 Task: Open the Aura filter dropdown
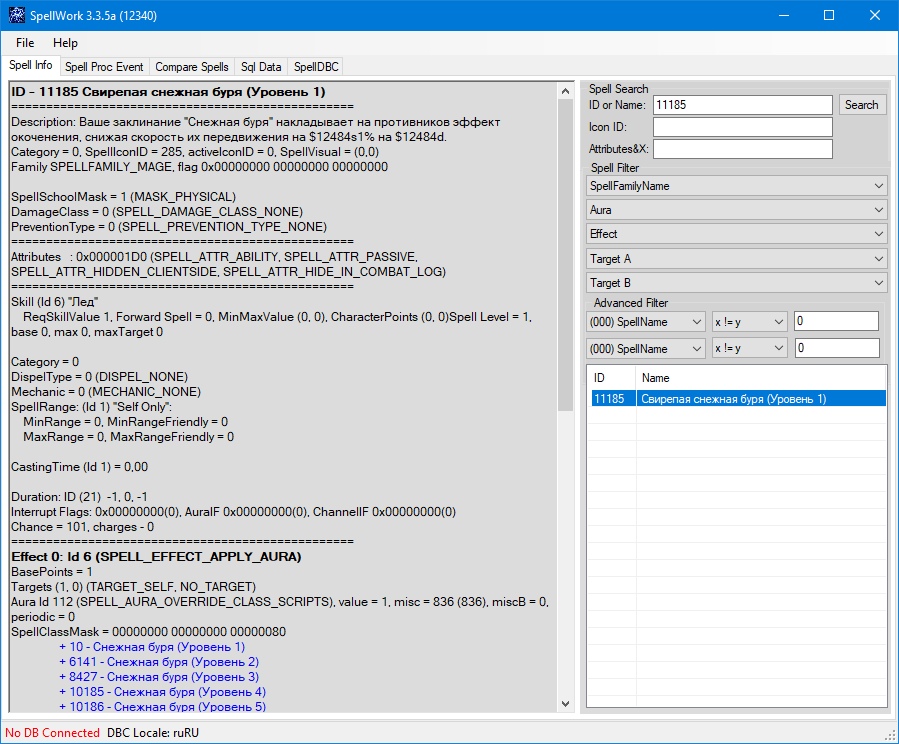tap(737, 210)
